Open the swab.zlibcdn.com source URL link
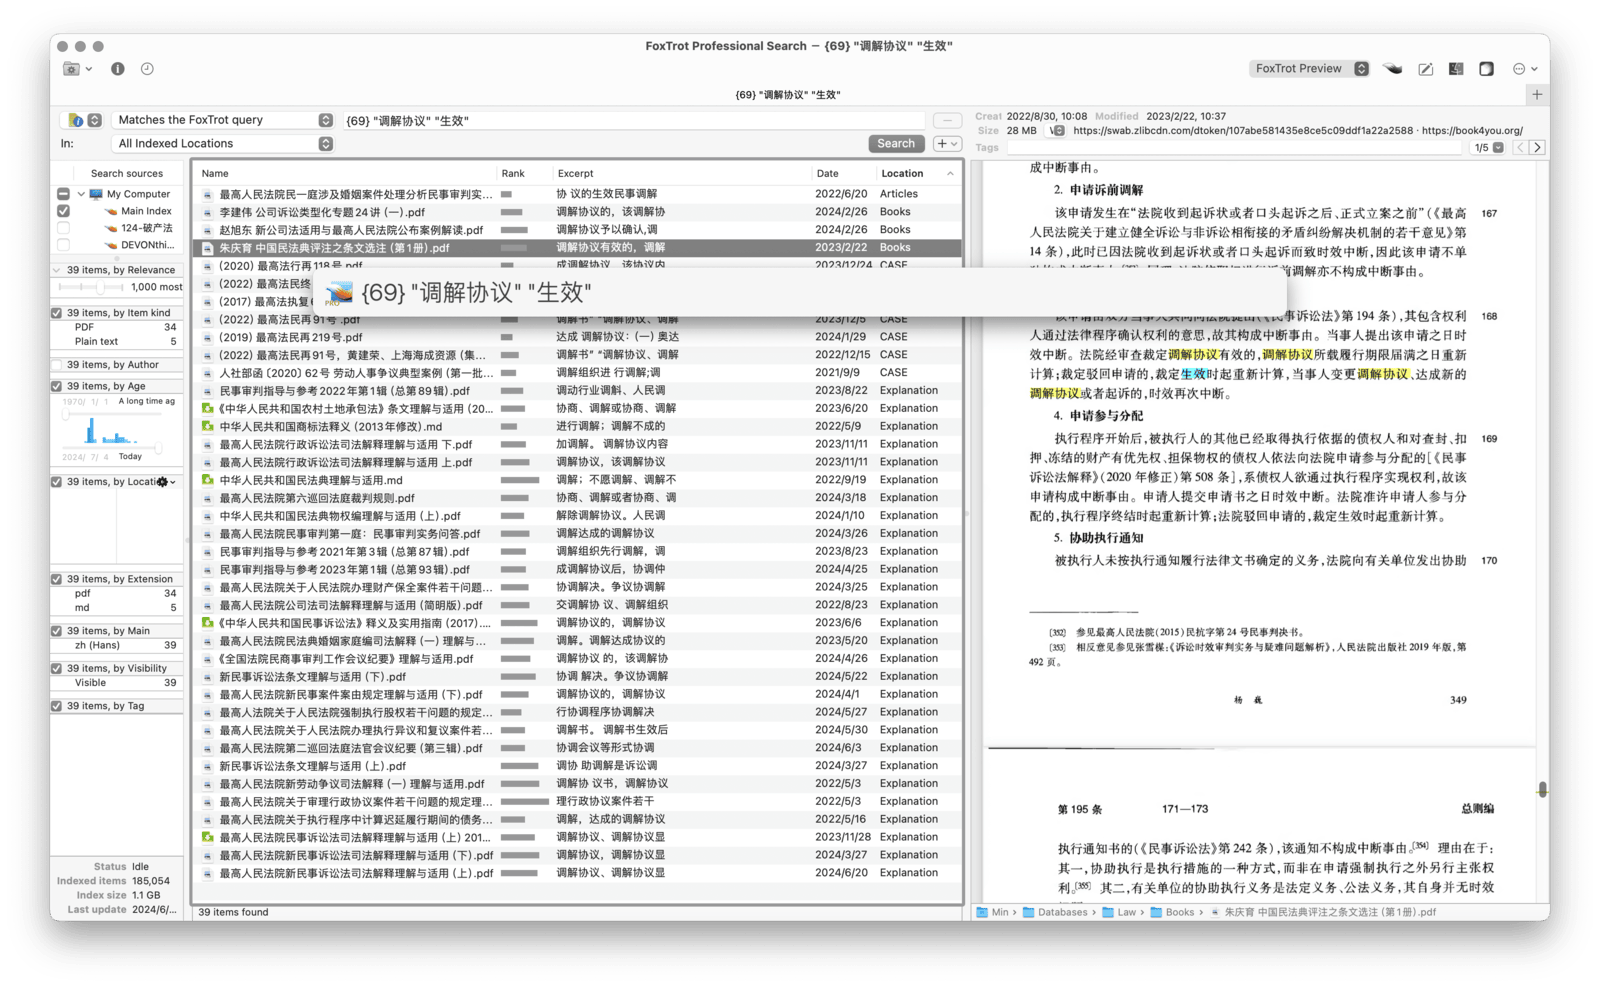Screen dimensions: 1600x987 pyautogui.click(x=1243, y=131)
